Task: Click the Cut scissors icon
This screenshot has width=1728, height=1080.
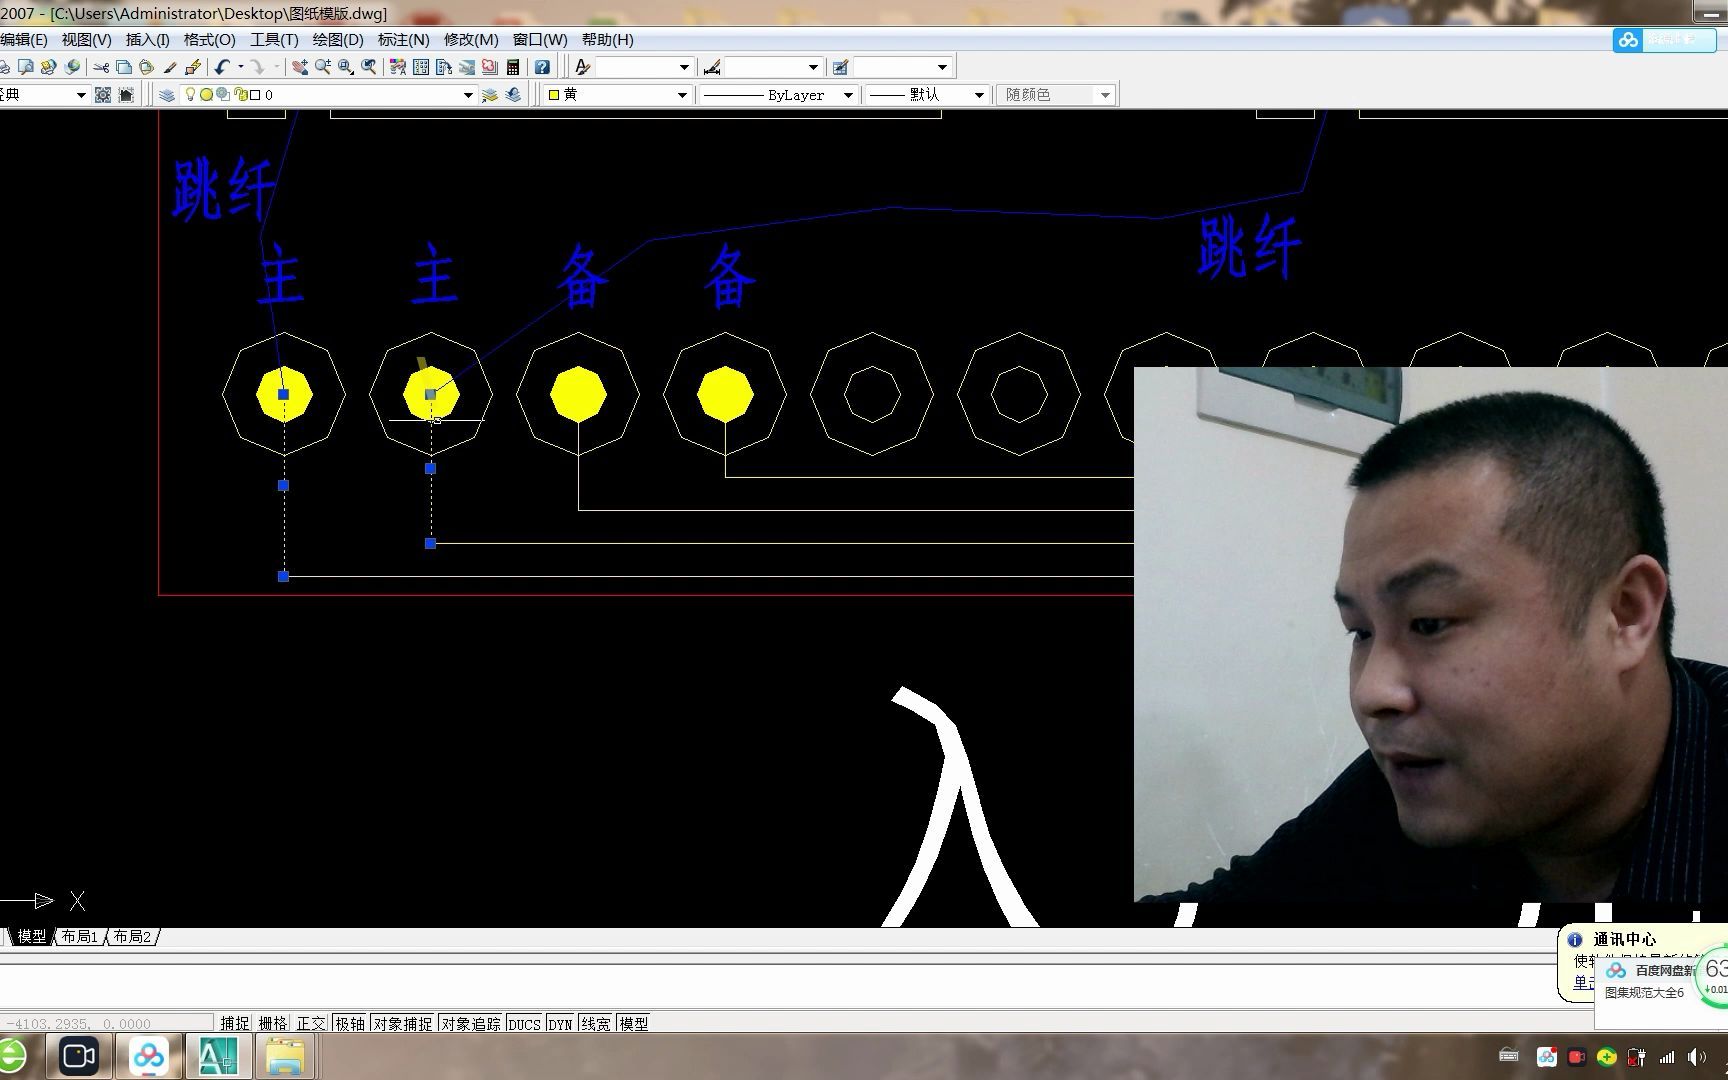Action: coord(101,67)
